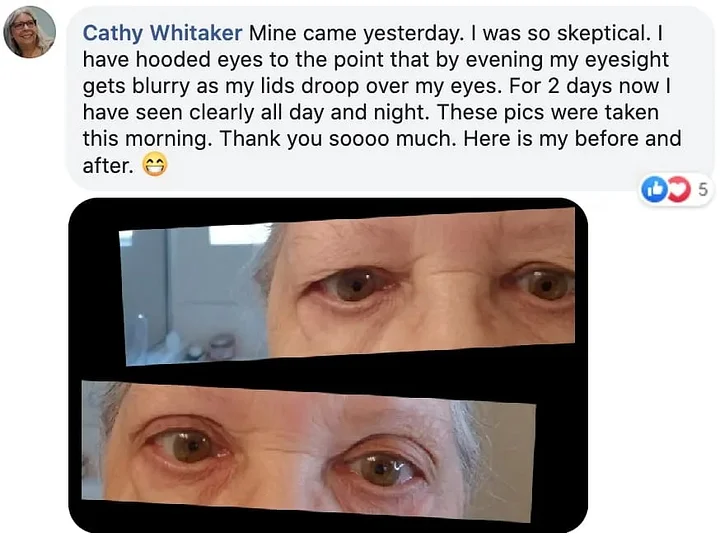This screenshot has height=537, width=720.
Task: Visit the Cathy Whitaker name link
Action: pos(162,33)
